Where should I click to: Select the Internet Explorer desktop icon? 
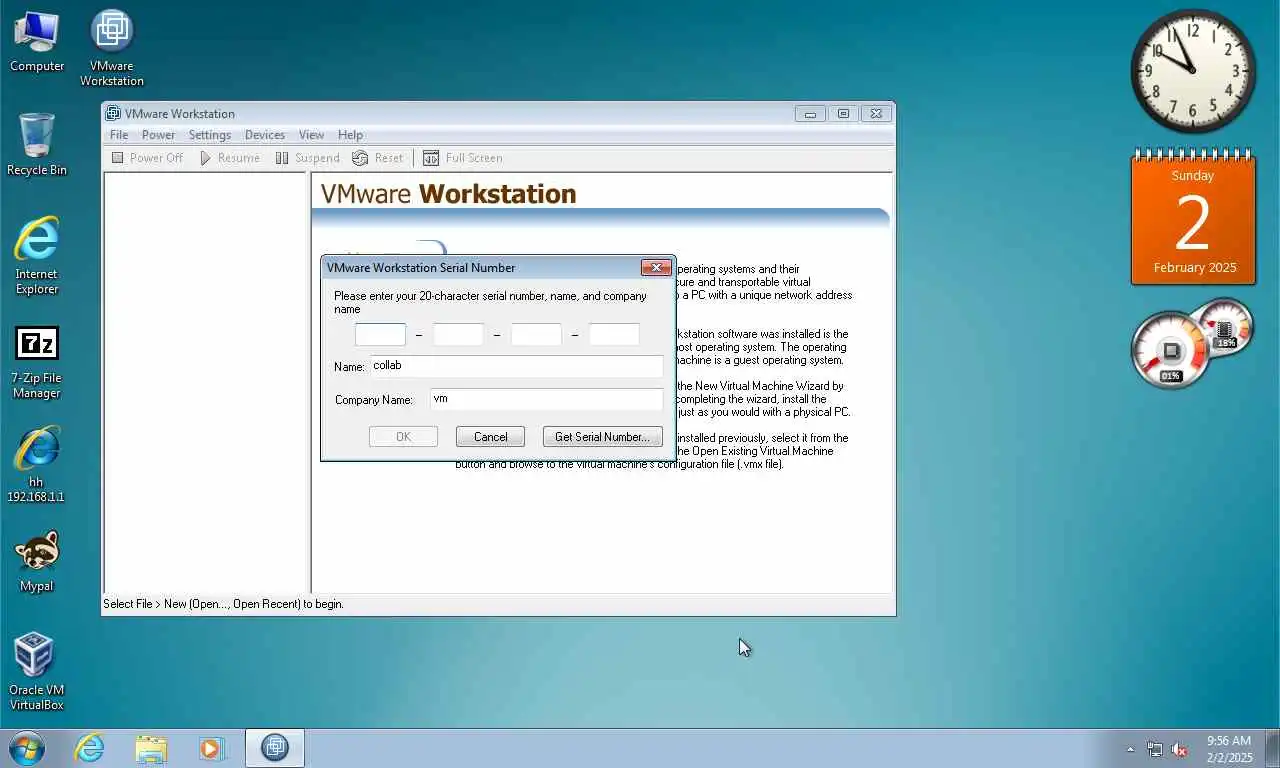tap(37, 255)
